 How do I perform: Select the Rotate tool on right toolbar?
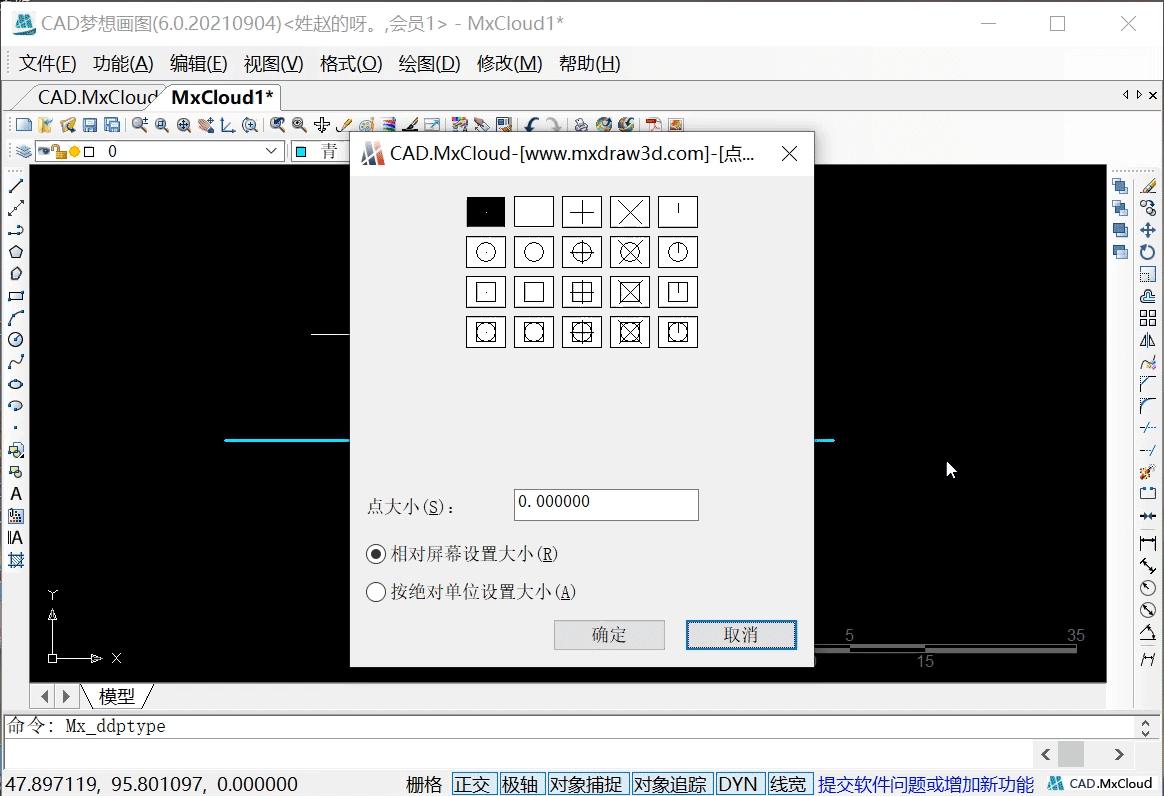coord(1147,251)
